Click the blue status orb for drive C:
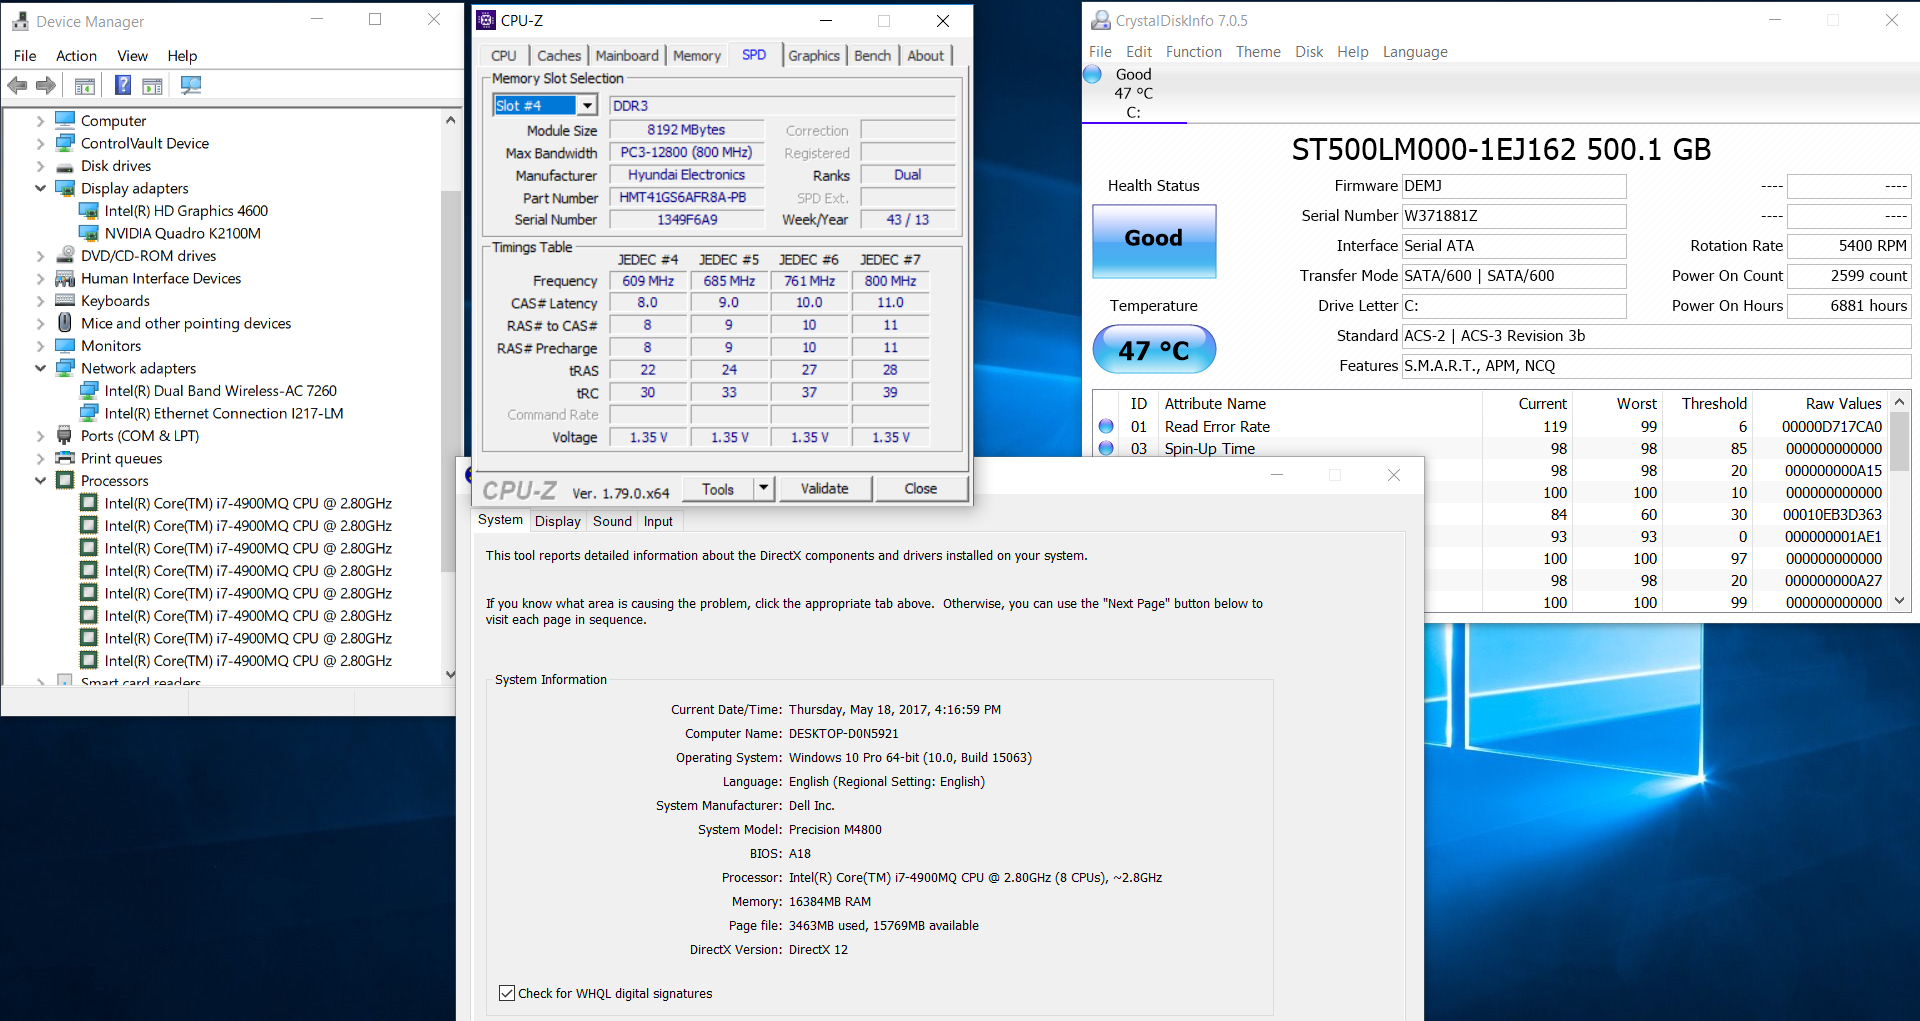Image resolution: width=1920 pixels, height=1021 pixels. 1092,74
